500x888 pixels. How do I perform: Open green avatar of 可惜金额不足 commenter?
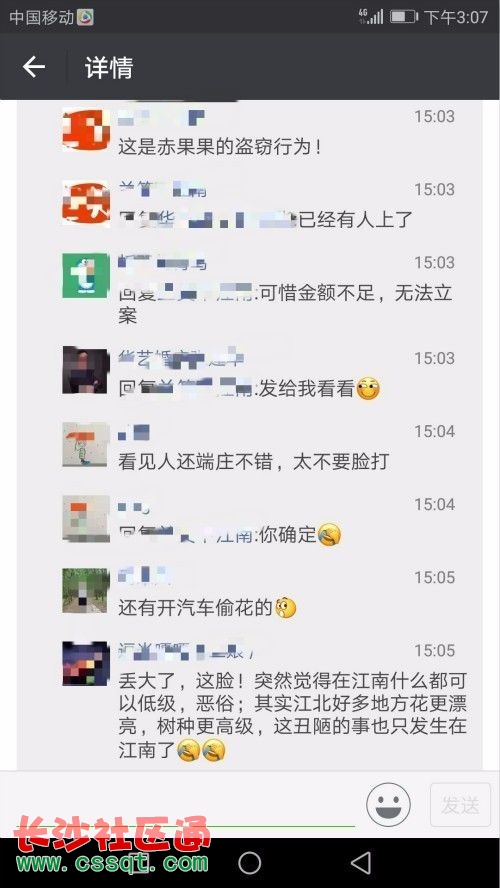click(x=86, y=276)
